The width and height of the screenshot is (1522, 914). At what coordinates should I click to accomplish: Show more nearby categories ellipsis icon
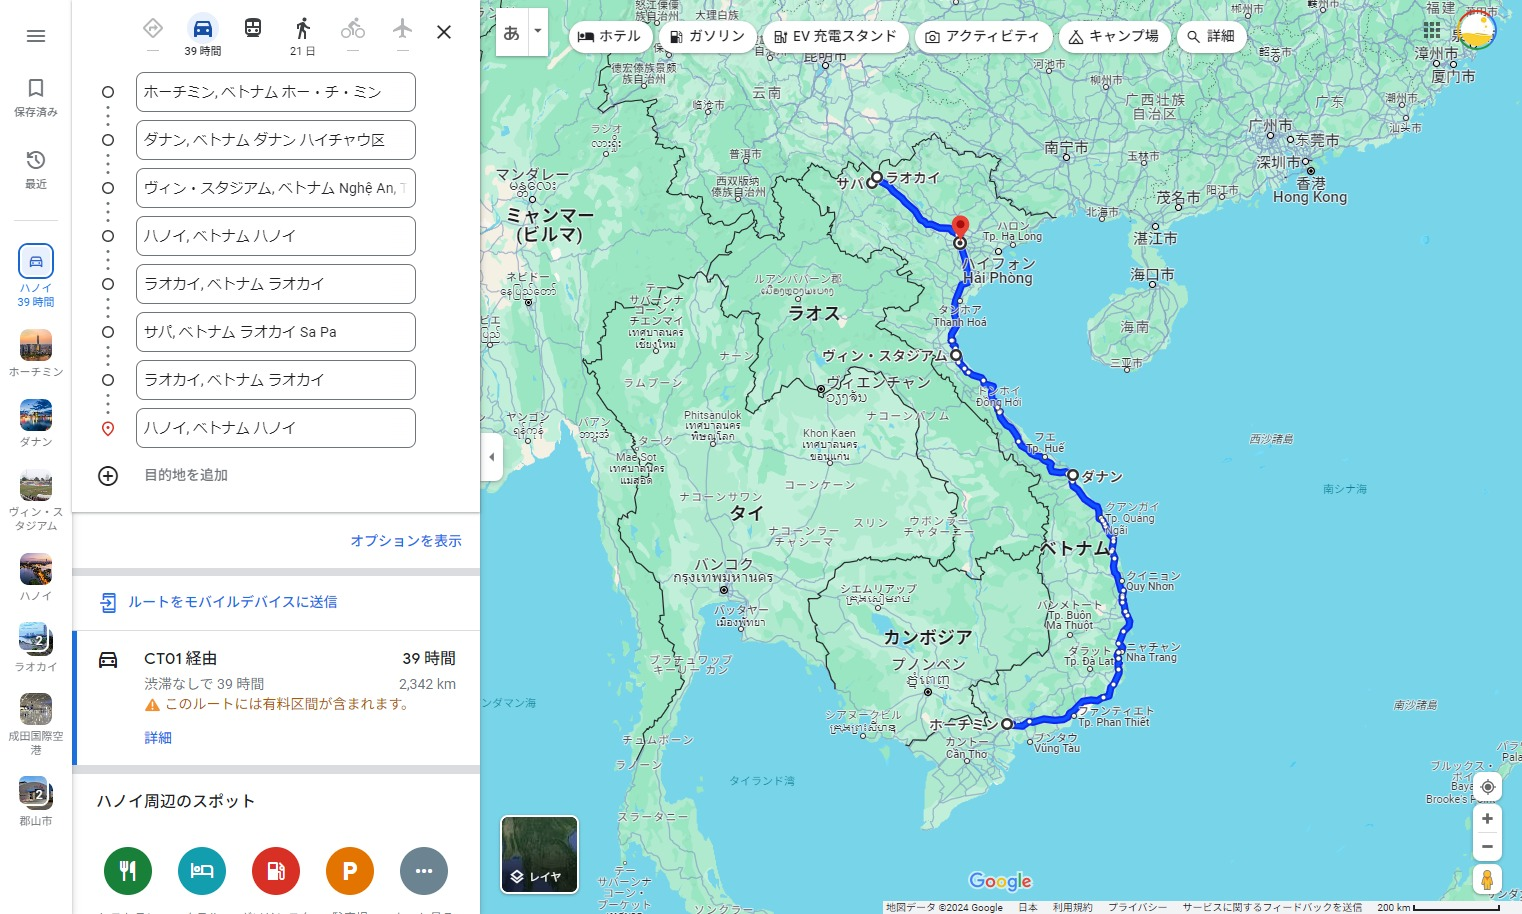point(424,871)
